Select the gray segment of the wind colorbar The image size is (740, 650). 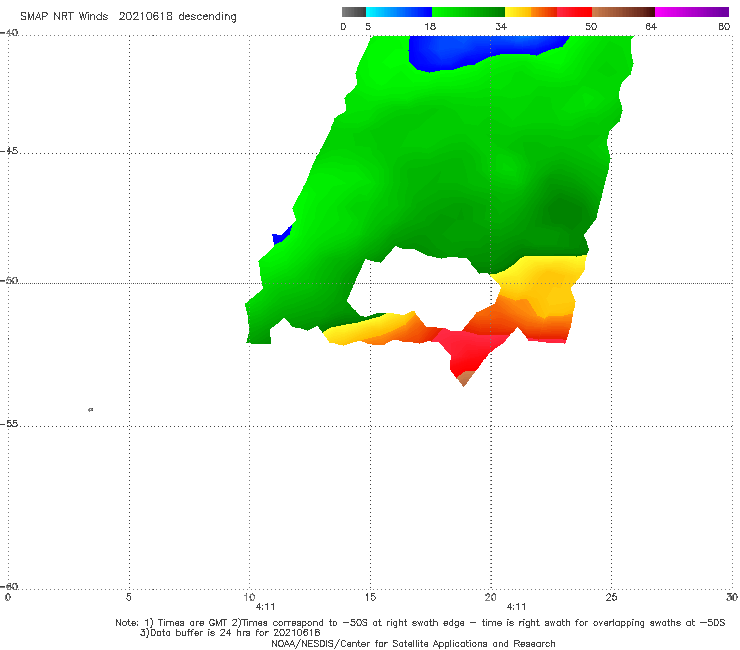click(x=354, y=12)
